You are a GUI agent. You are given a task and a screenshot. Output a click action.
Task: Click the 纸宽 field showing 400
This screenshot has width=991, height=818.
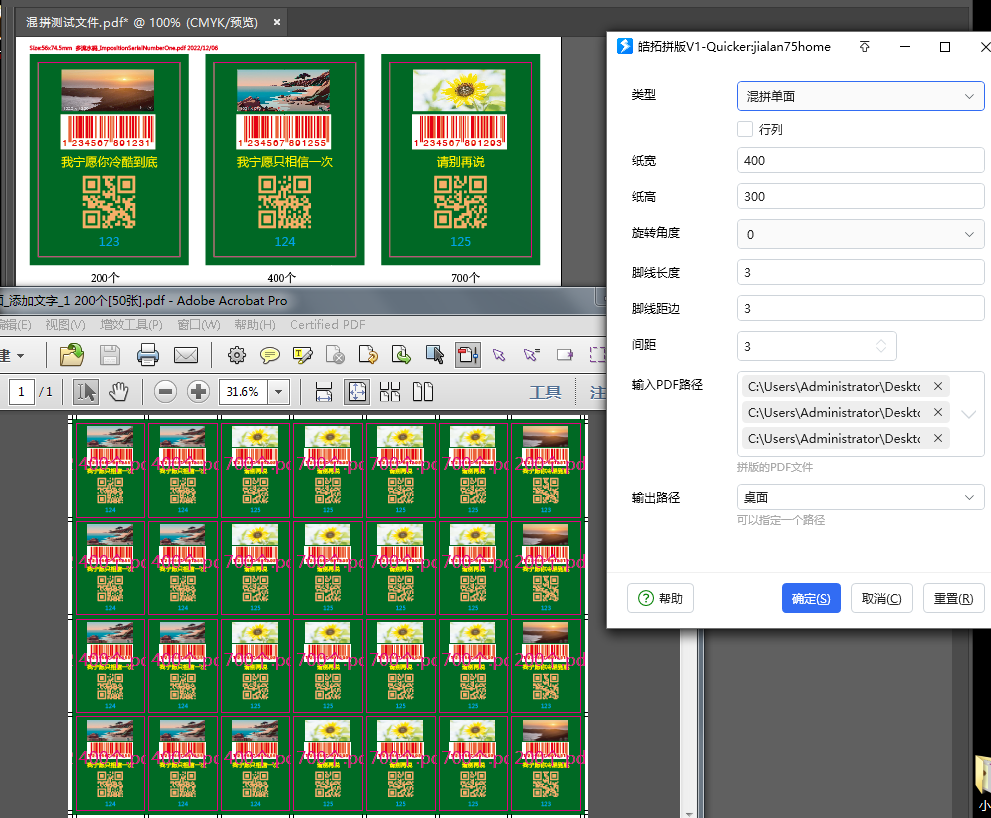[x=860, y=161]
